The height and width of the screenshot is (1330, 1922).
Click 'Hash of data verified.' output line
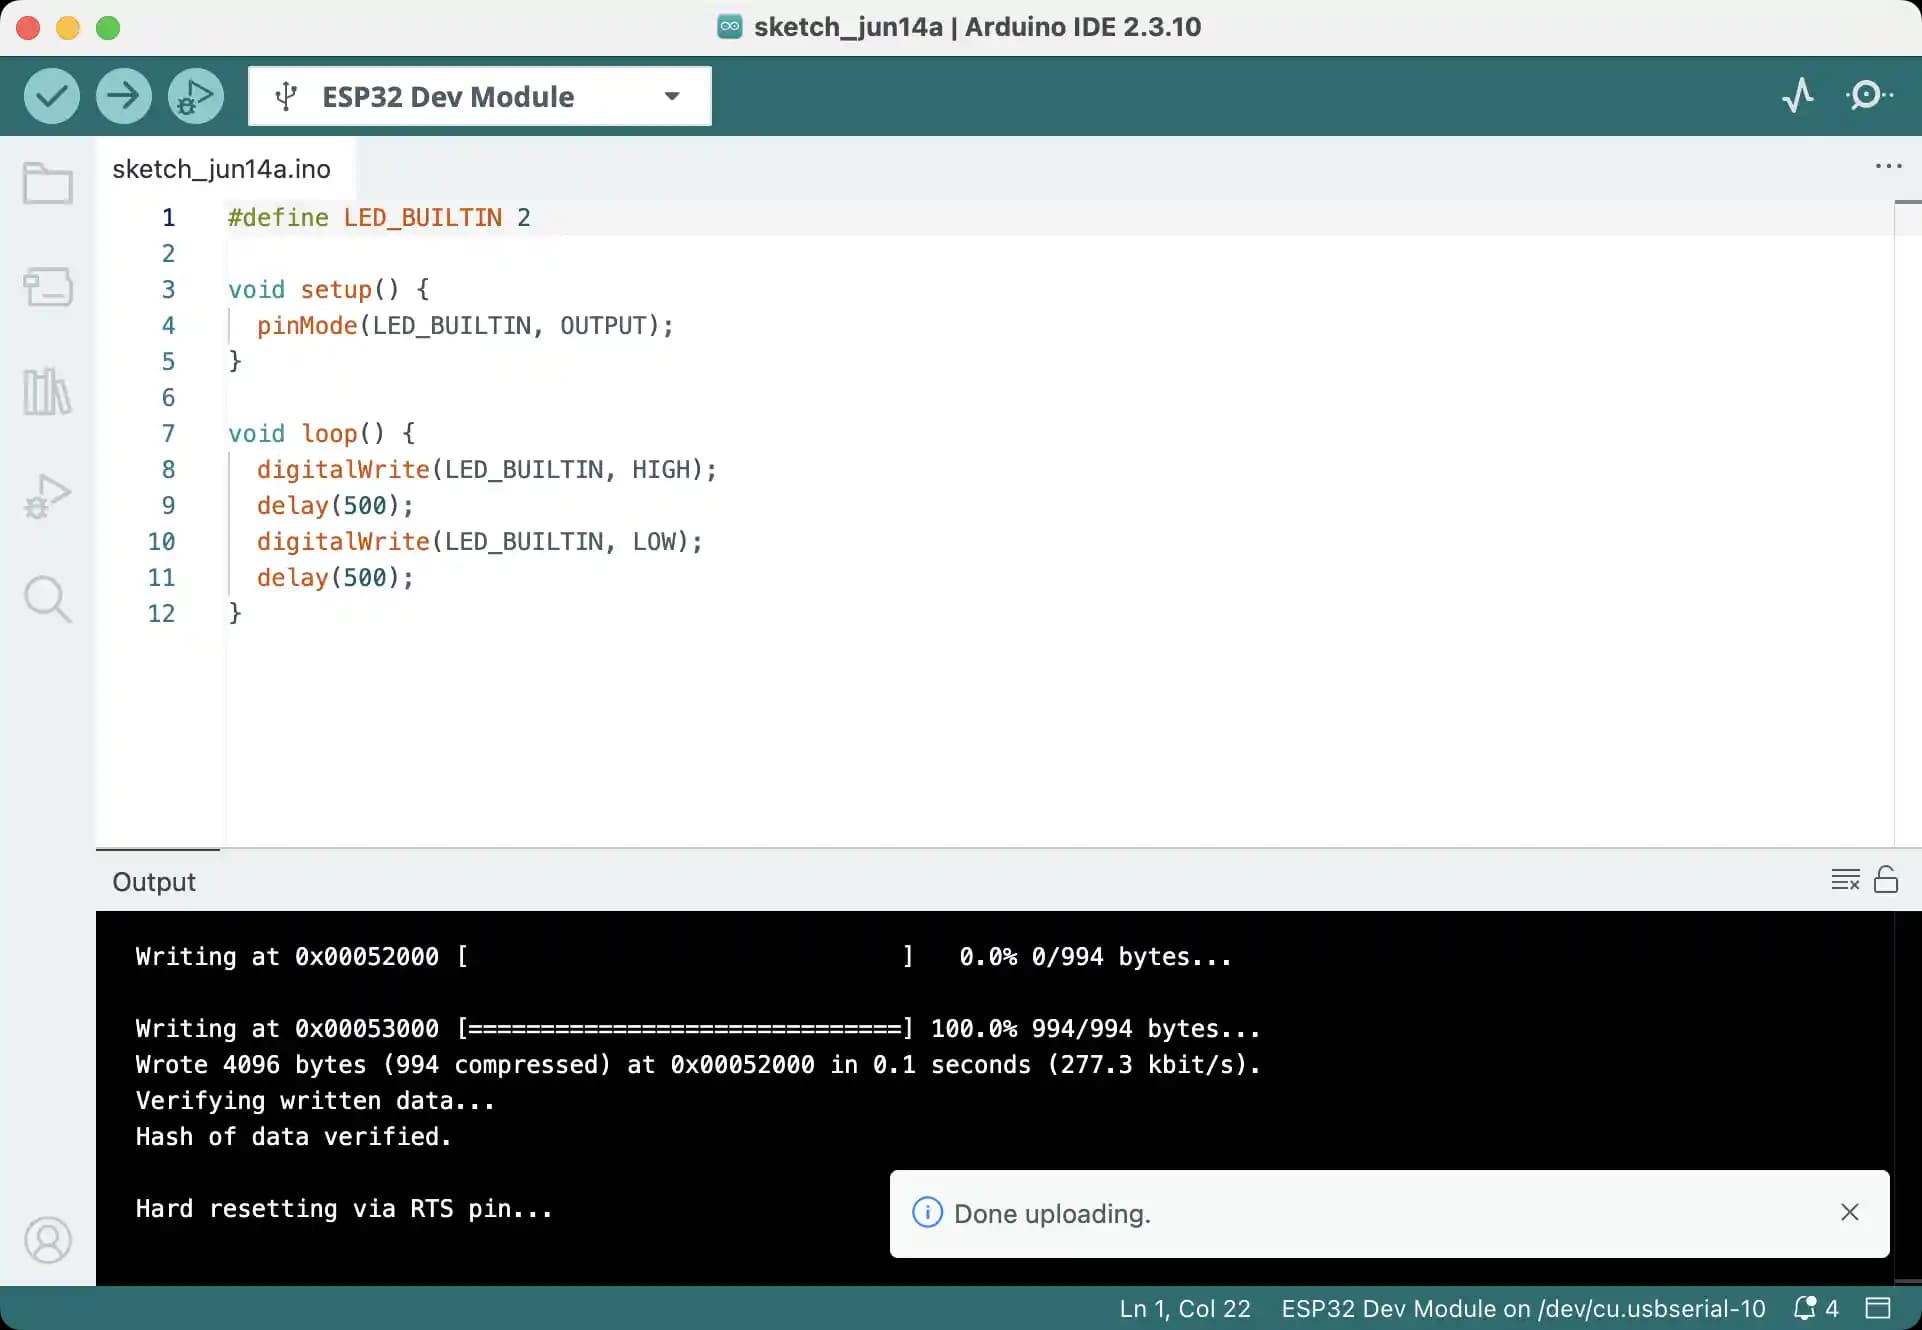(x=293, y=1136)
